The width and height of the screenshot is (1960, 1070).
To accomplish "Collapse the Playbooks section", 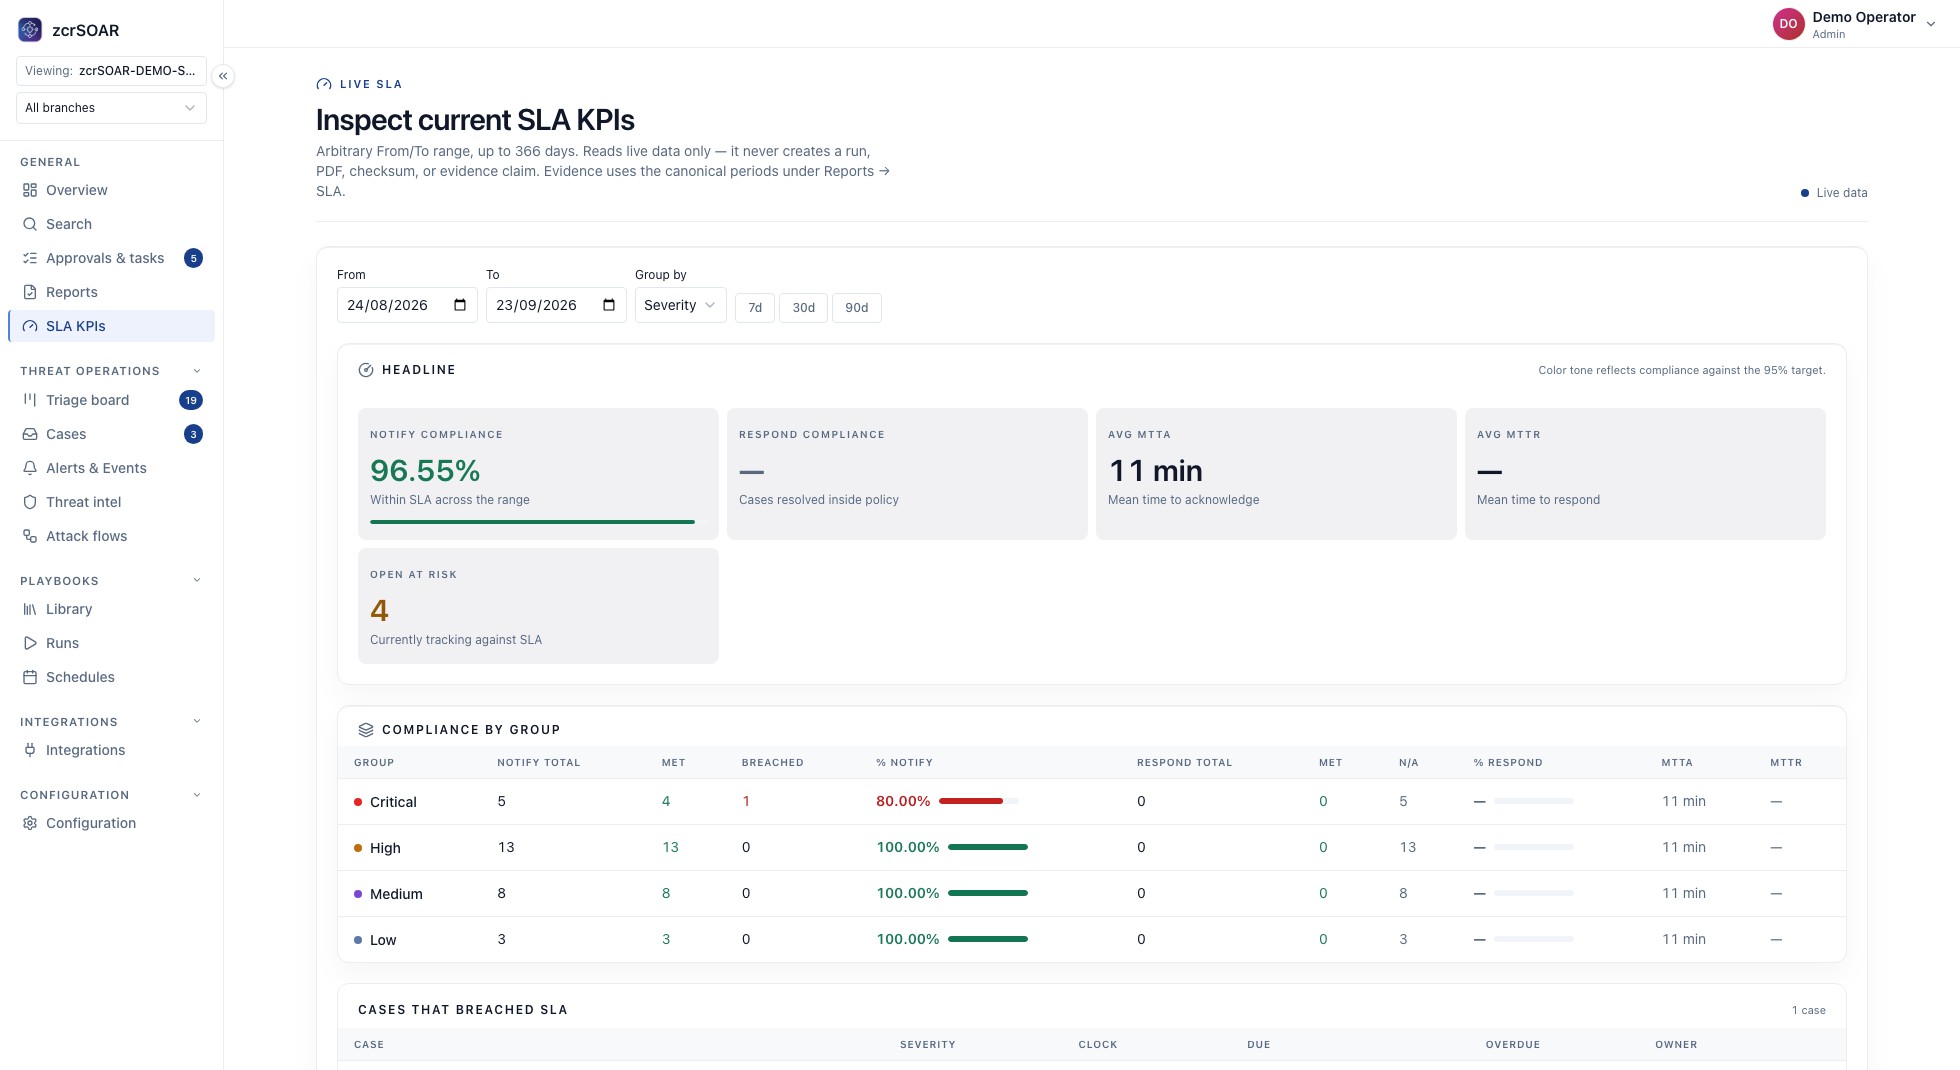I will click(197, 580).
